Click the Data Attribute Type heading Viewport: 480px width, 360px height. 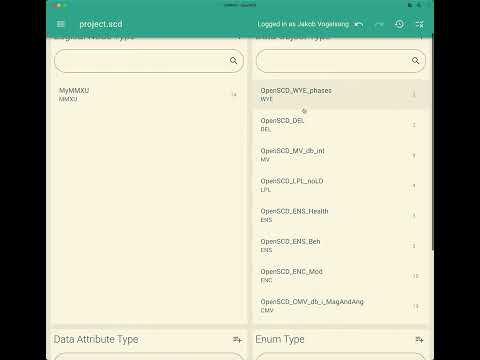tap(96, 339)
